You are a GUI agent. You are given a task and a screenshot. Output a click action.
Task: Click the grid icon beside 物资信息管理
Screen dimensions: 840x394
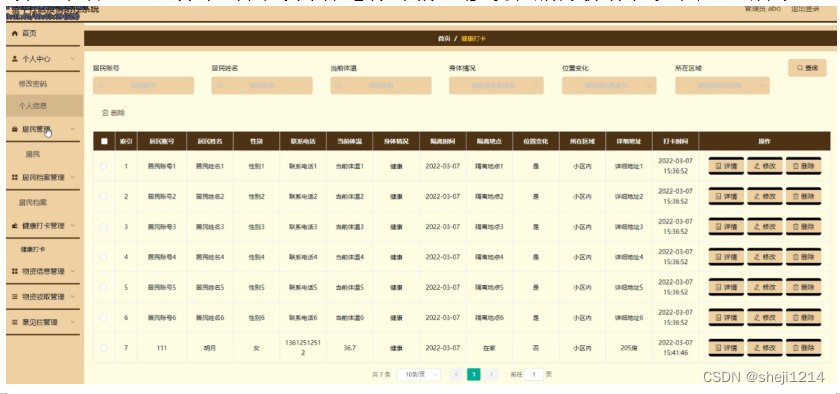[15, 272]
